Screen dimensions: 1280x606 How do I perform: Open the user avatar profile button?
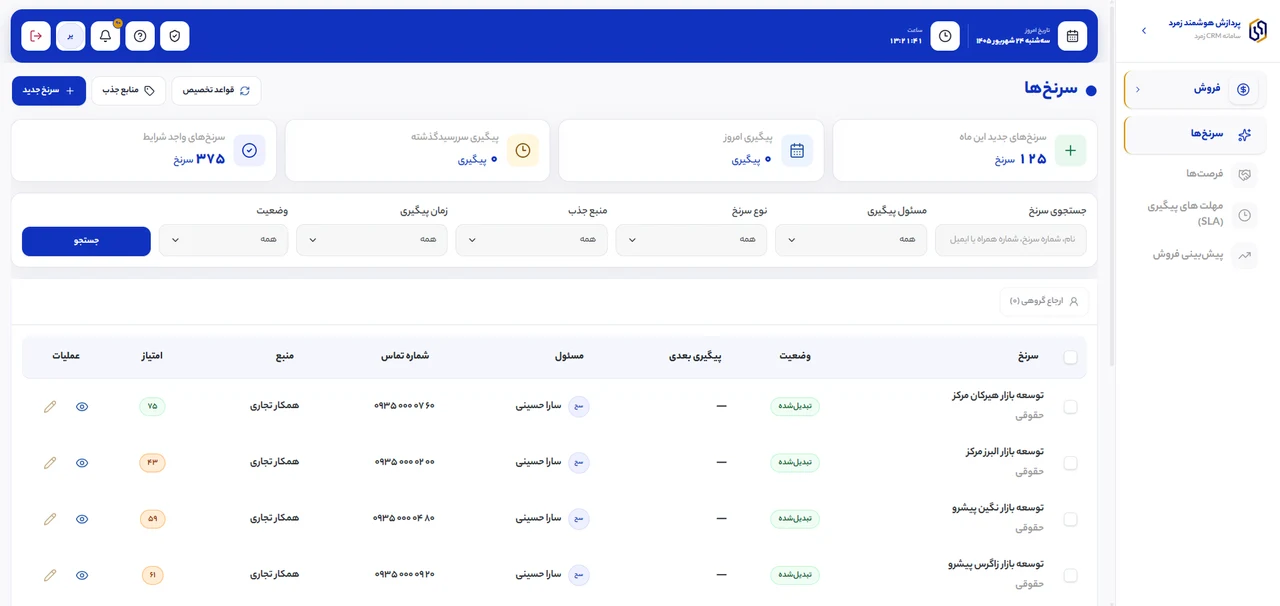point(71,36)
